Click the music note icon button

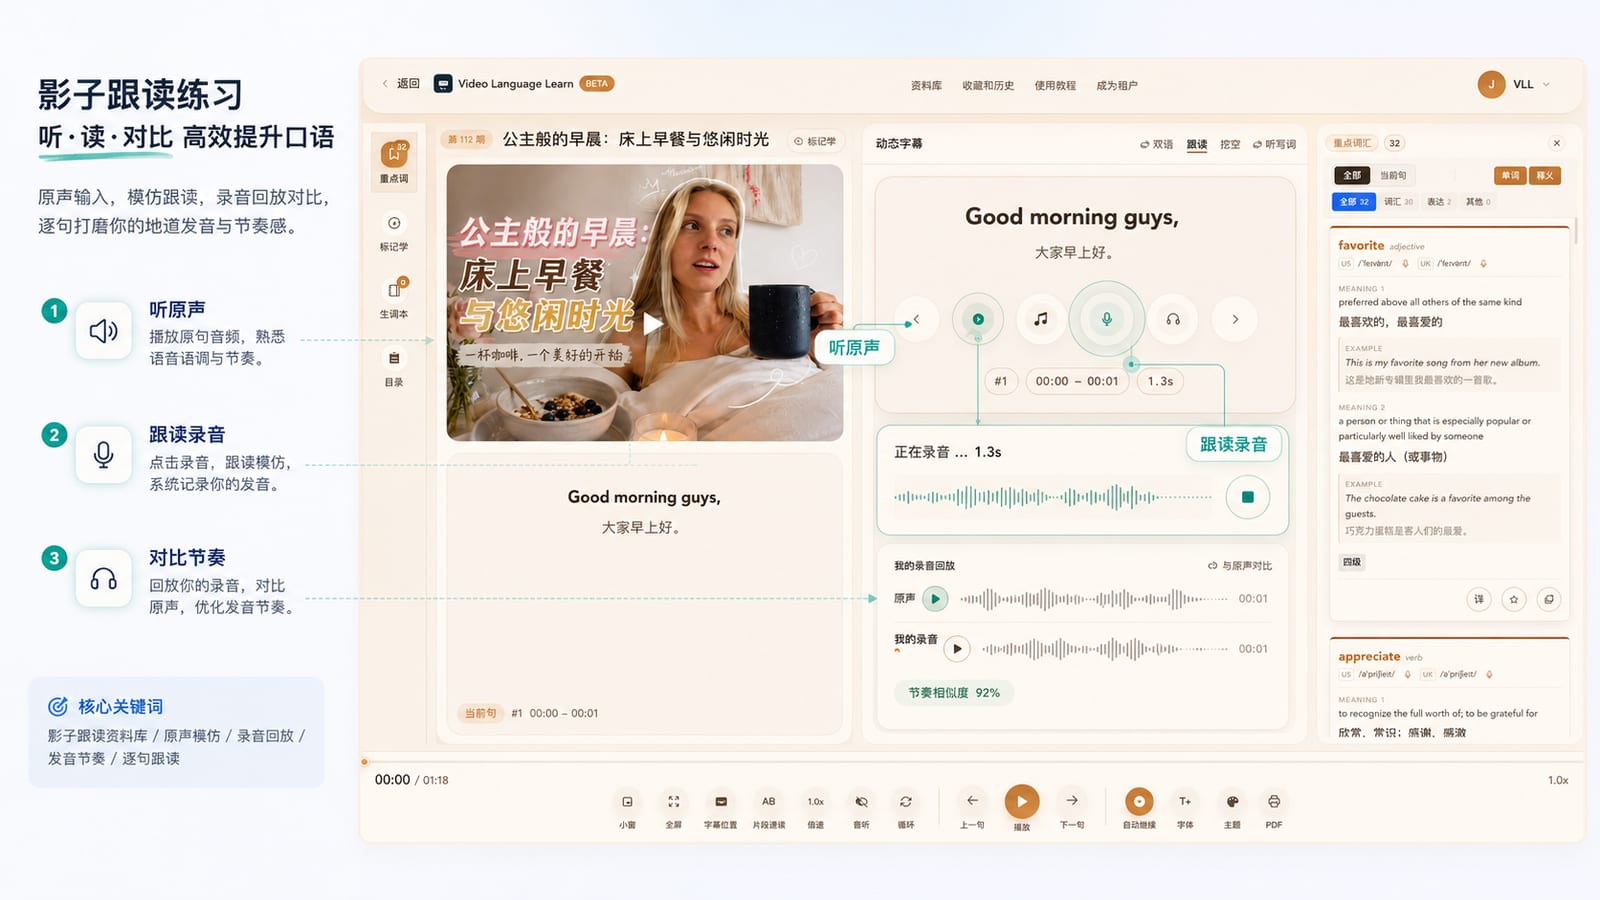point(1041,319)
